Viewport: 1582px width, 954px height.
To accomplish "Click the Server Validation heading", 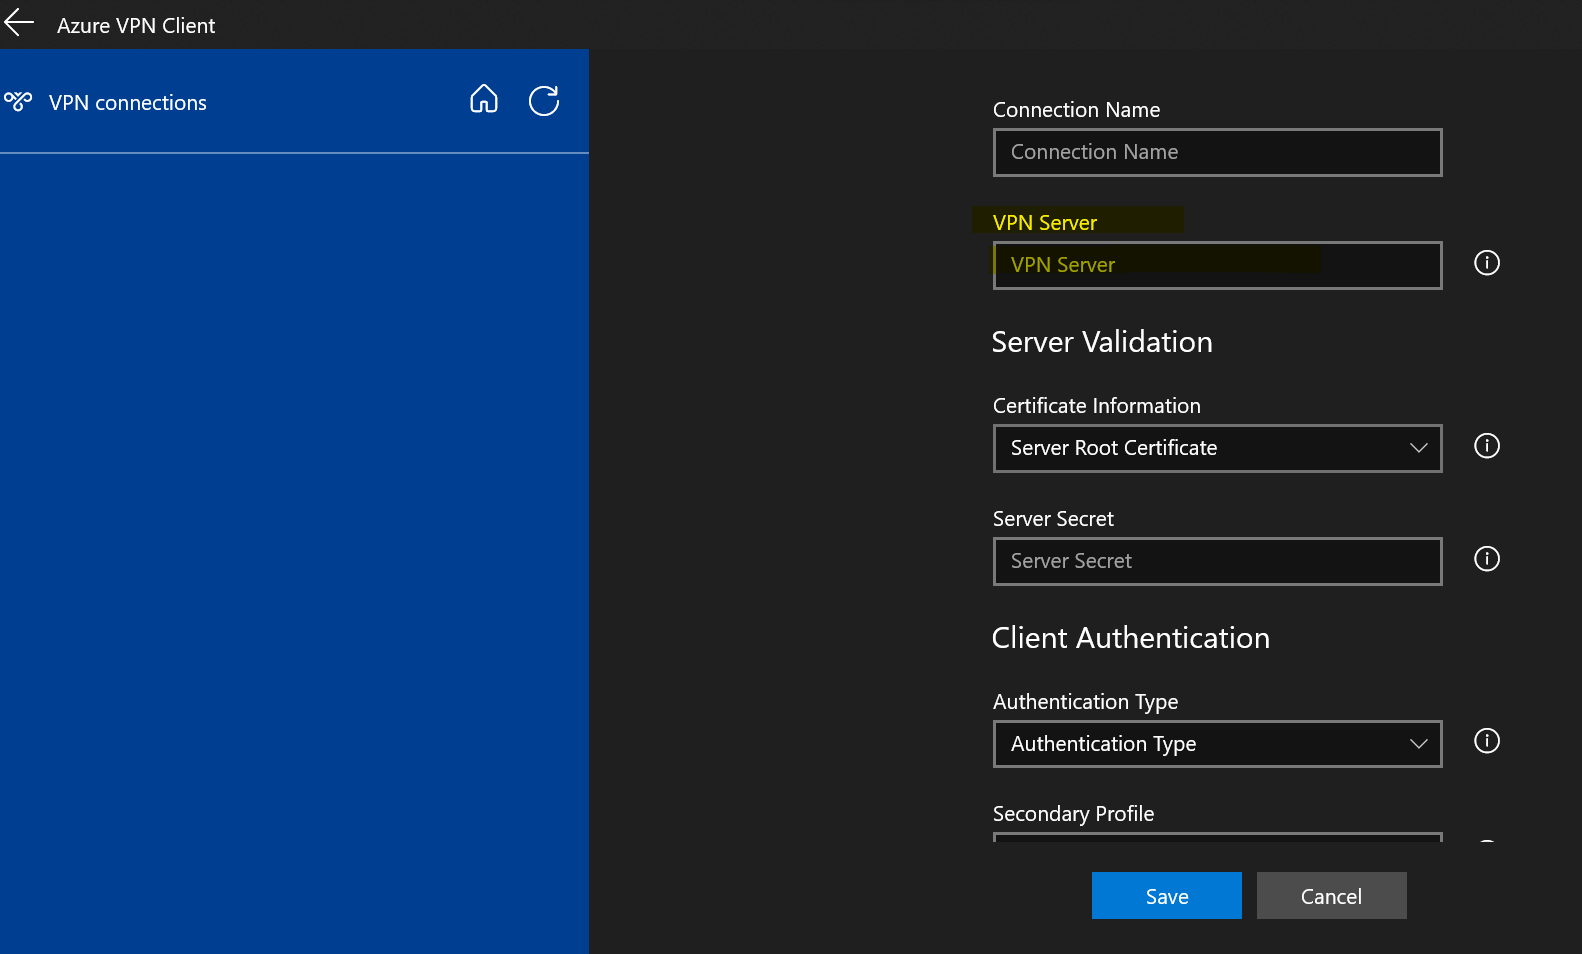I will pyautogui.click(x=1102, y=342).
